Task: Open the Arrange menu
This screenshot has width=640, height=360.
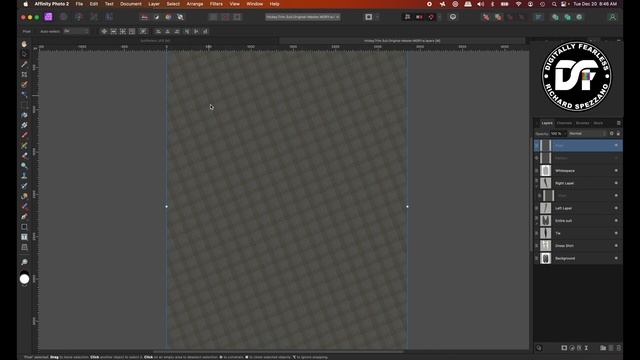Action: tap(195, 4)
